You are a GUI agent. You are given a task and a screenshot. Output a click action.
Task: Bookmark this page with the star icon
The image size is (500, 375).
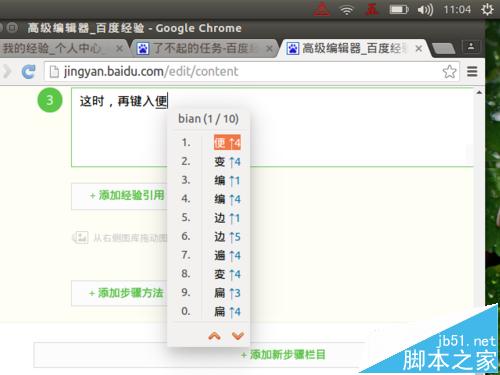point(449,72)
